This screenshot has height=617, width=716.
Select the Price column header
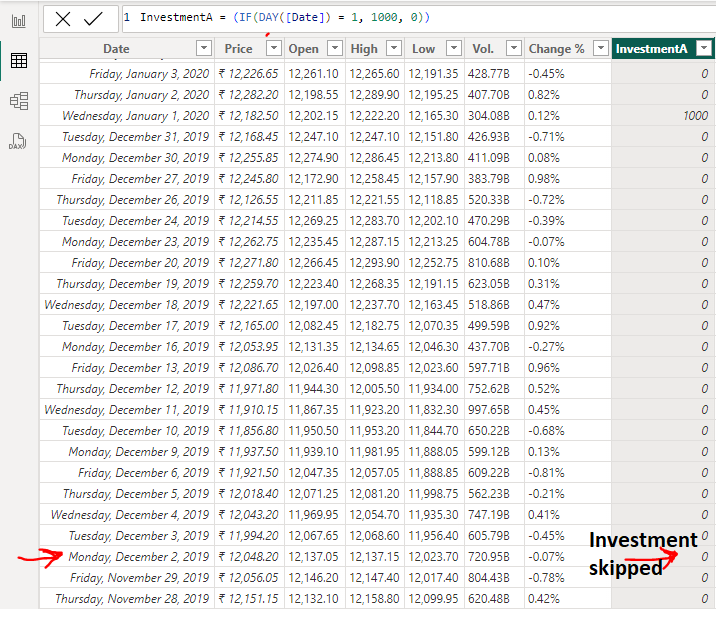point(238,48)
